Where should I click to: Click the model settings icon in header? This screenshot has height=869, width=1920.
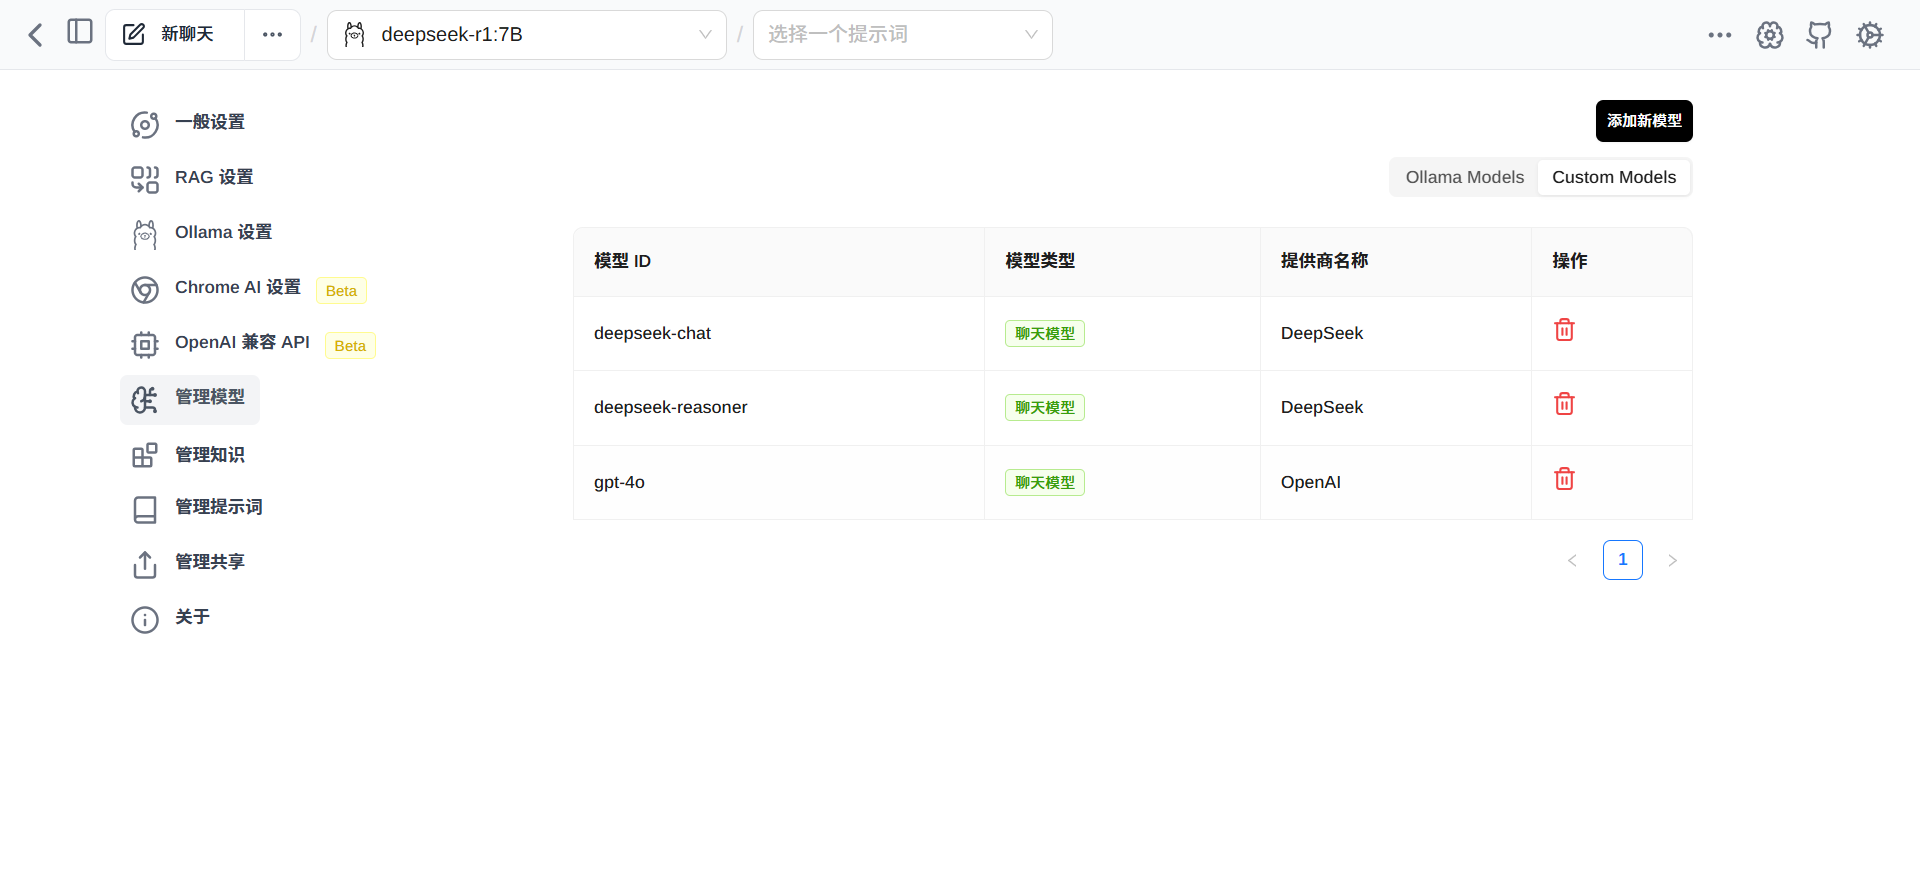pyautogui.click(x=1769, y=35)
